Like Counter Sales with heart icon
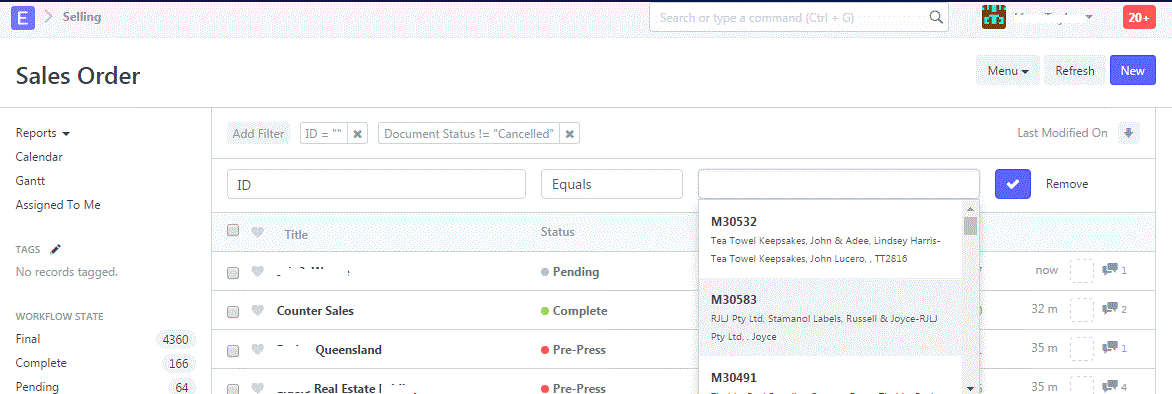Screen dimensions: 1172x394 [258, 311]
